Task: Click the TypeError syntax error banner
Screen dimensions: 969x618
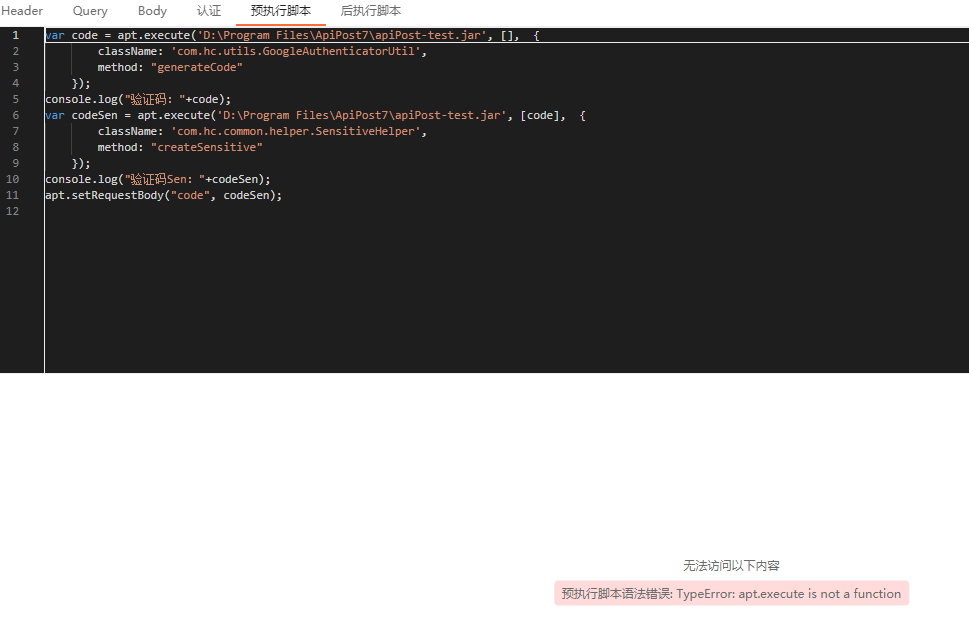Action: pos(731,593)
